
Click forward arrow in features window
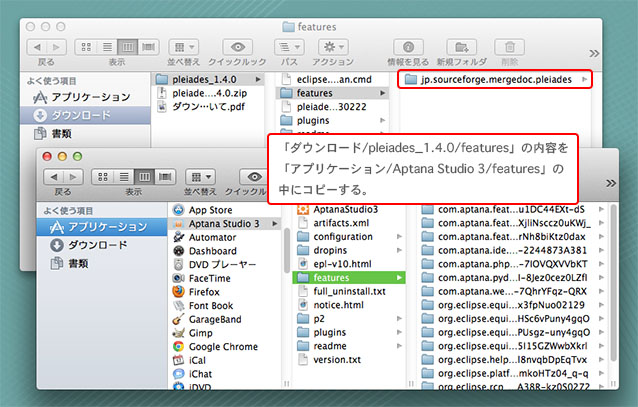(57, 47)
